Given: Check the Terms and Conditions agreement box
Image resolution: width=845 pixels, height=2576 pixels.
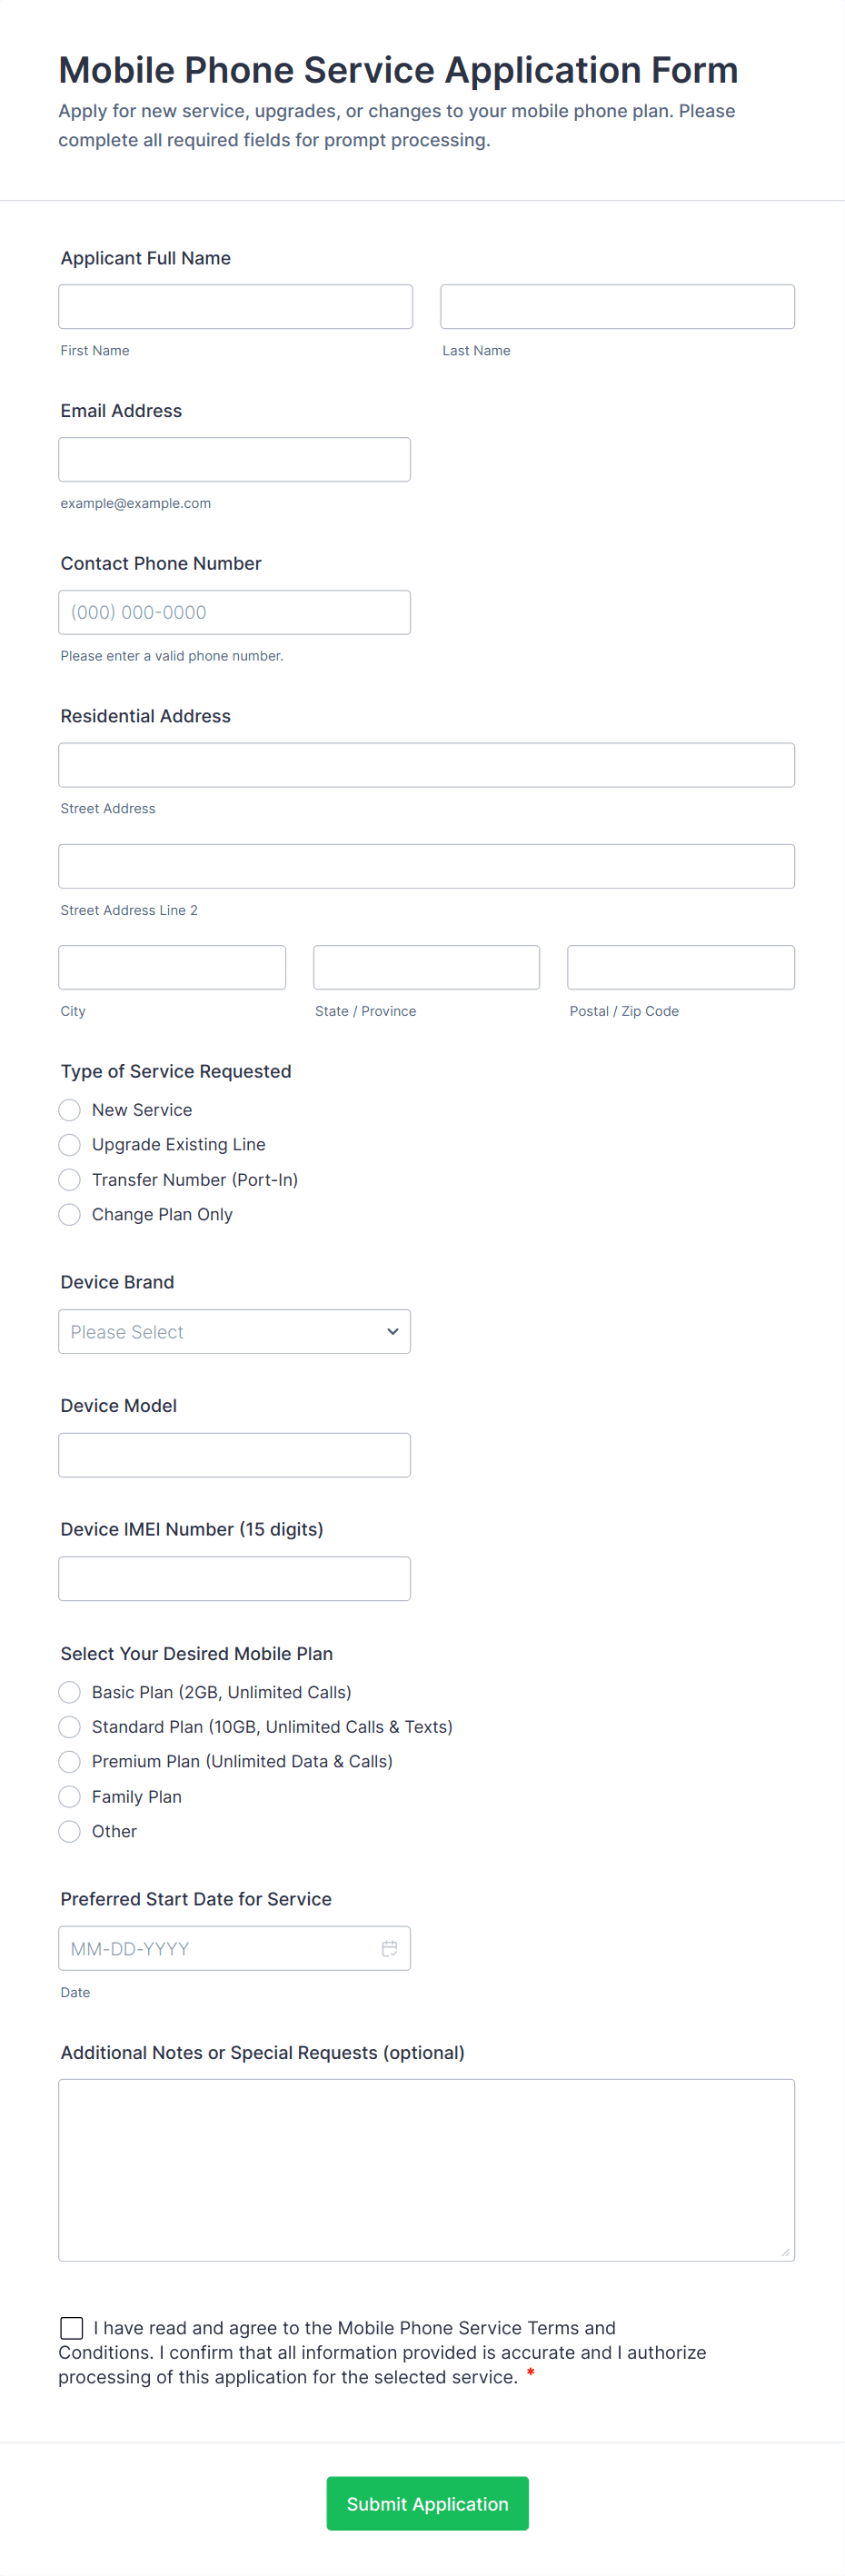Looking at the screenshot, I should point(72,2328).
